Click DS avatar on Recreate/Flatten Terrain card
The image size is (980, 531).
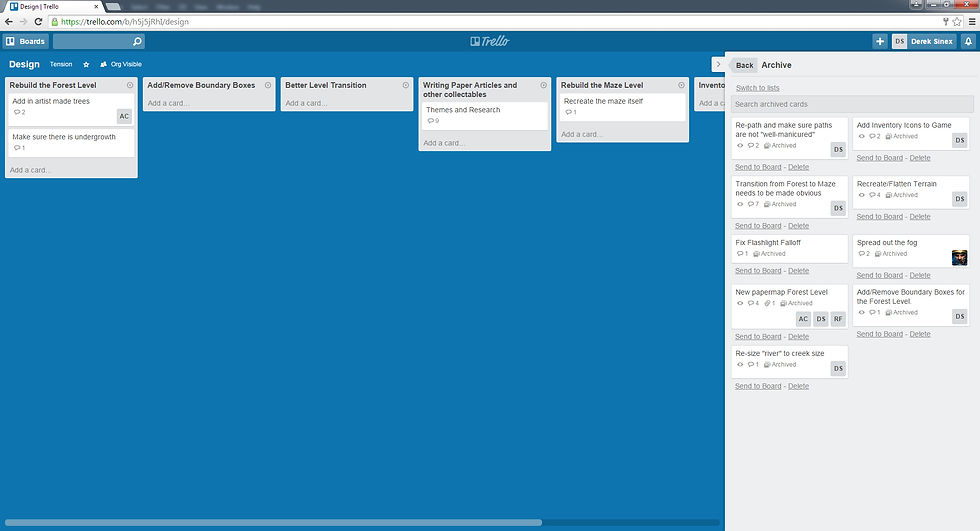960,199
